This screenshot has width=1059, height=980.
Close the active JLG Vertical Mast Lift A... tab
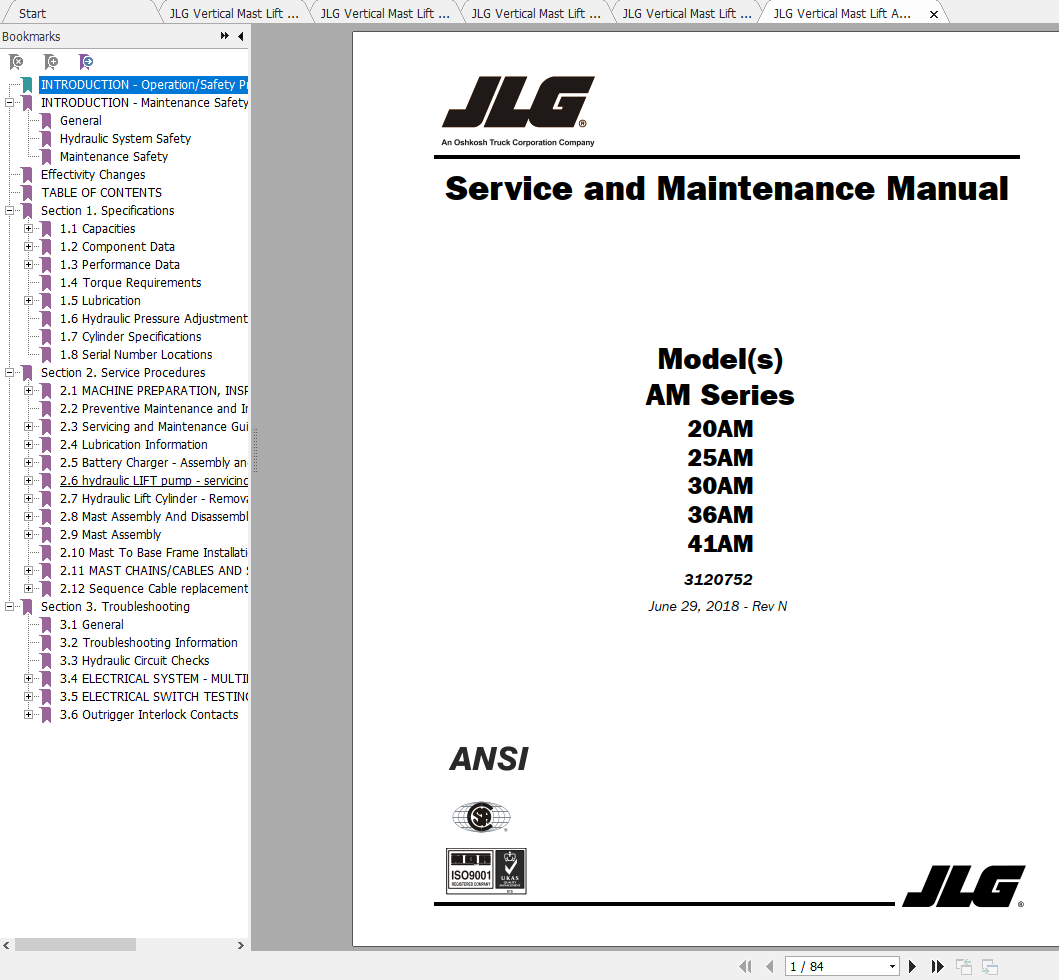tap(934, 14)
